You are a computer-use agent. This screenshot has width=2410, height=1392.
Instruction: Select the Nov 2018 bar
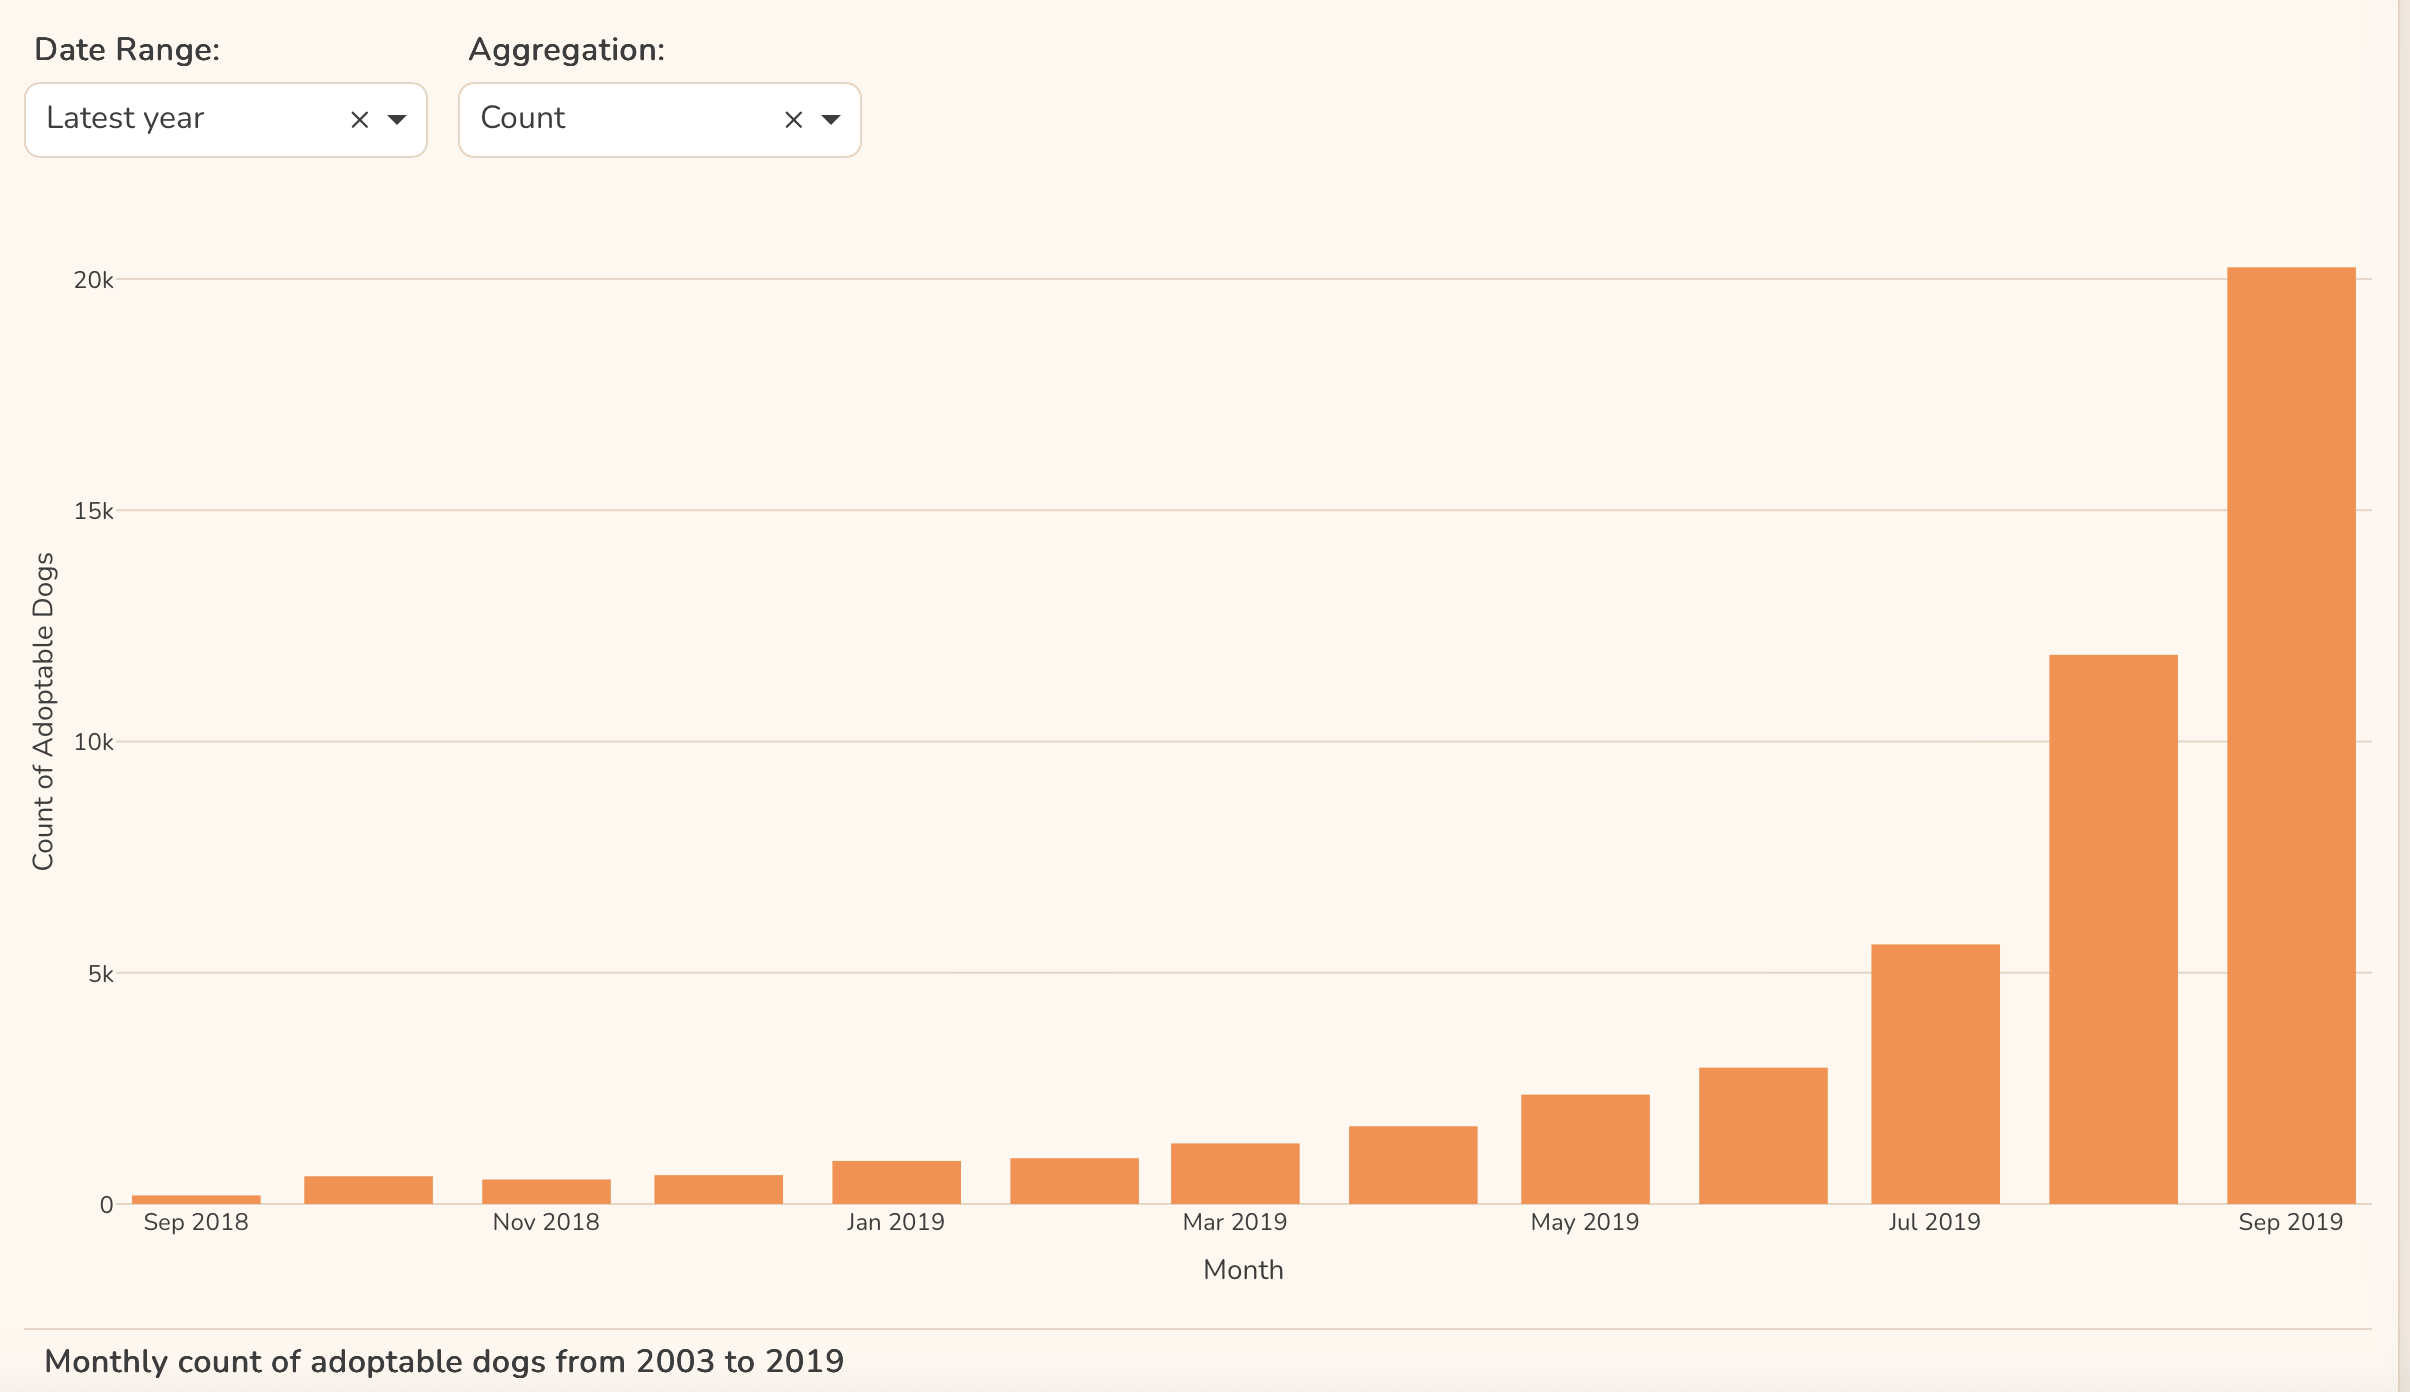coord(546,1192)
